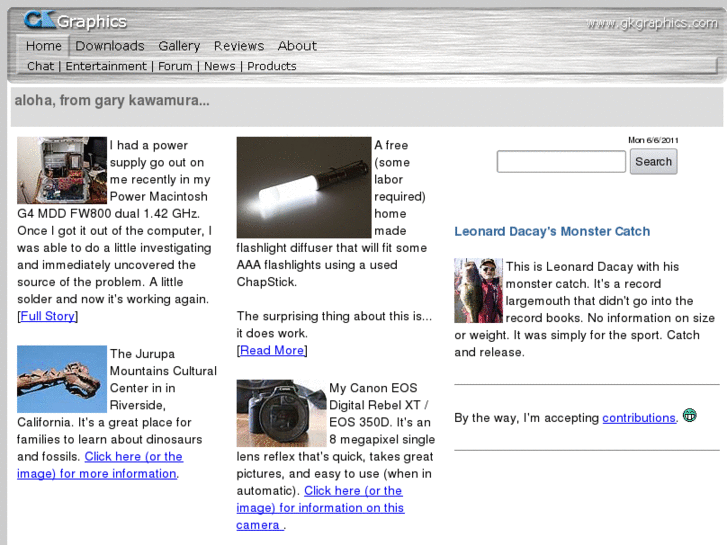Screen dimensions: 727x545
Task: Go to the Gallery section
Action: (x=179, y=46)
